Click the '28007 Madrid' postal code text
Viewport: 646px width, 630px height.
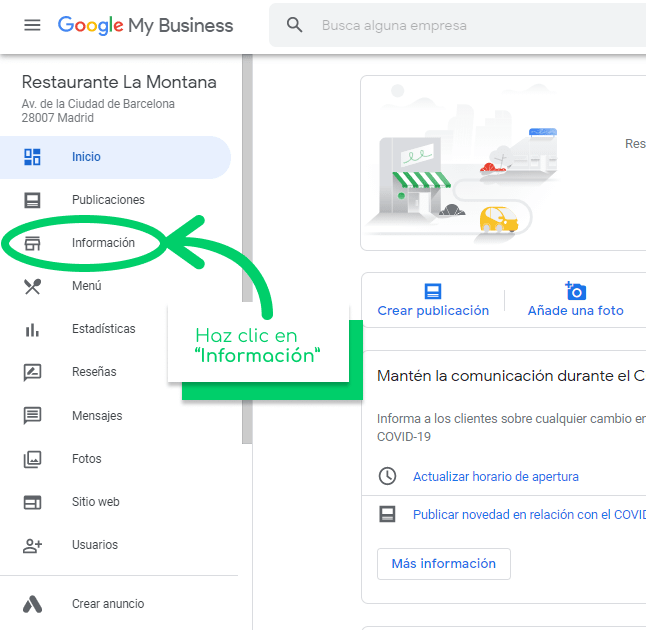(58, 118)
